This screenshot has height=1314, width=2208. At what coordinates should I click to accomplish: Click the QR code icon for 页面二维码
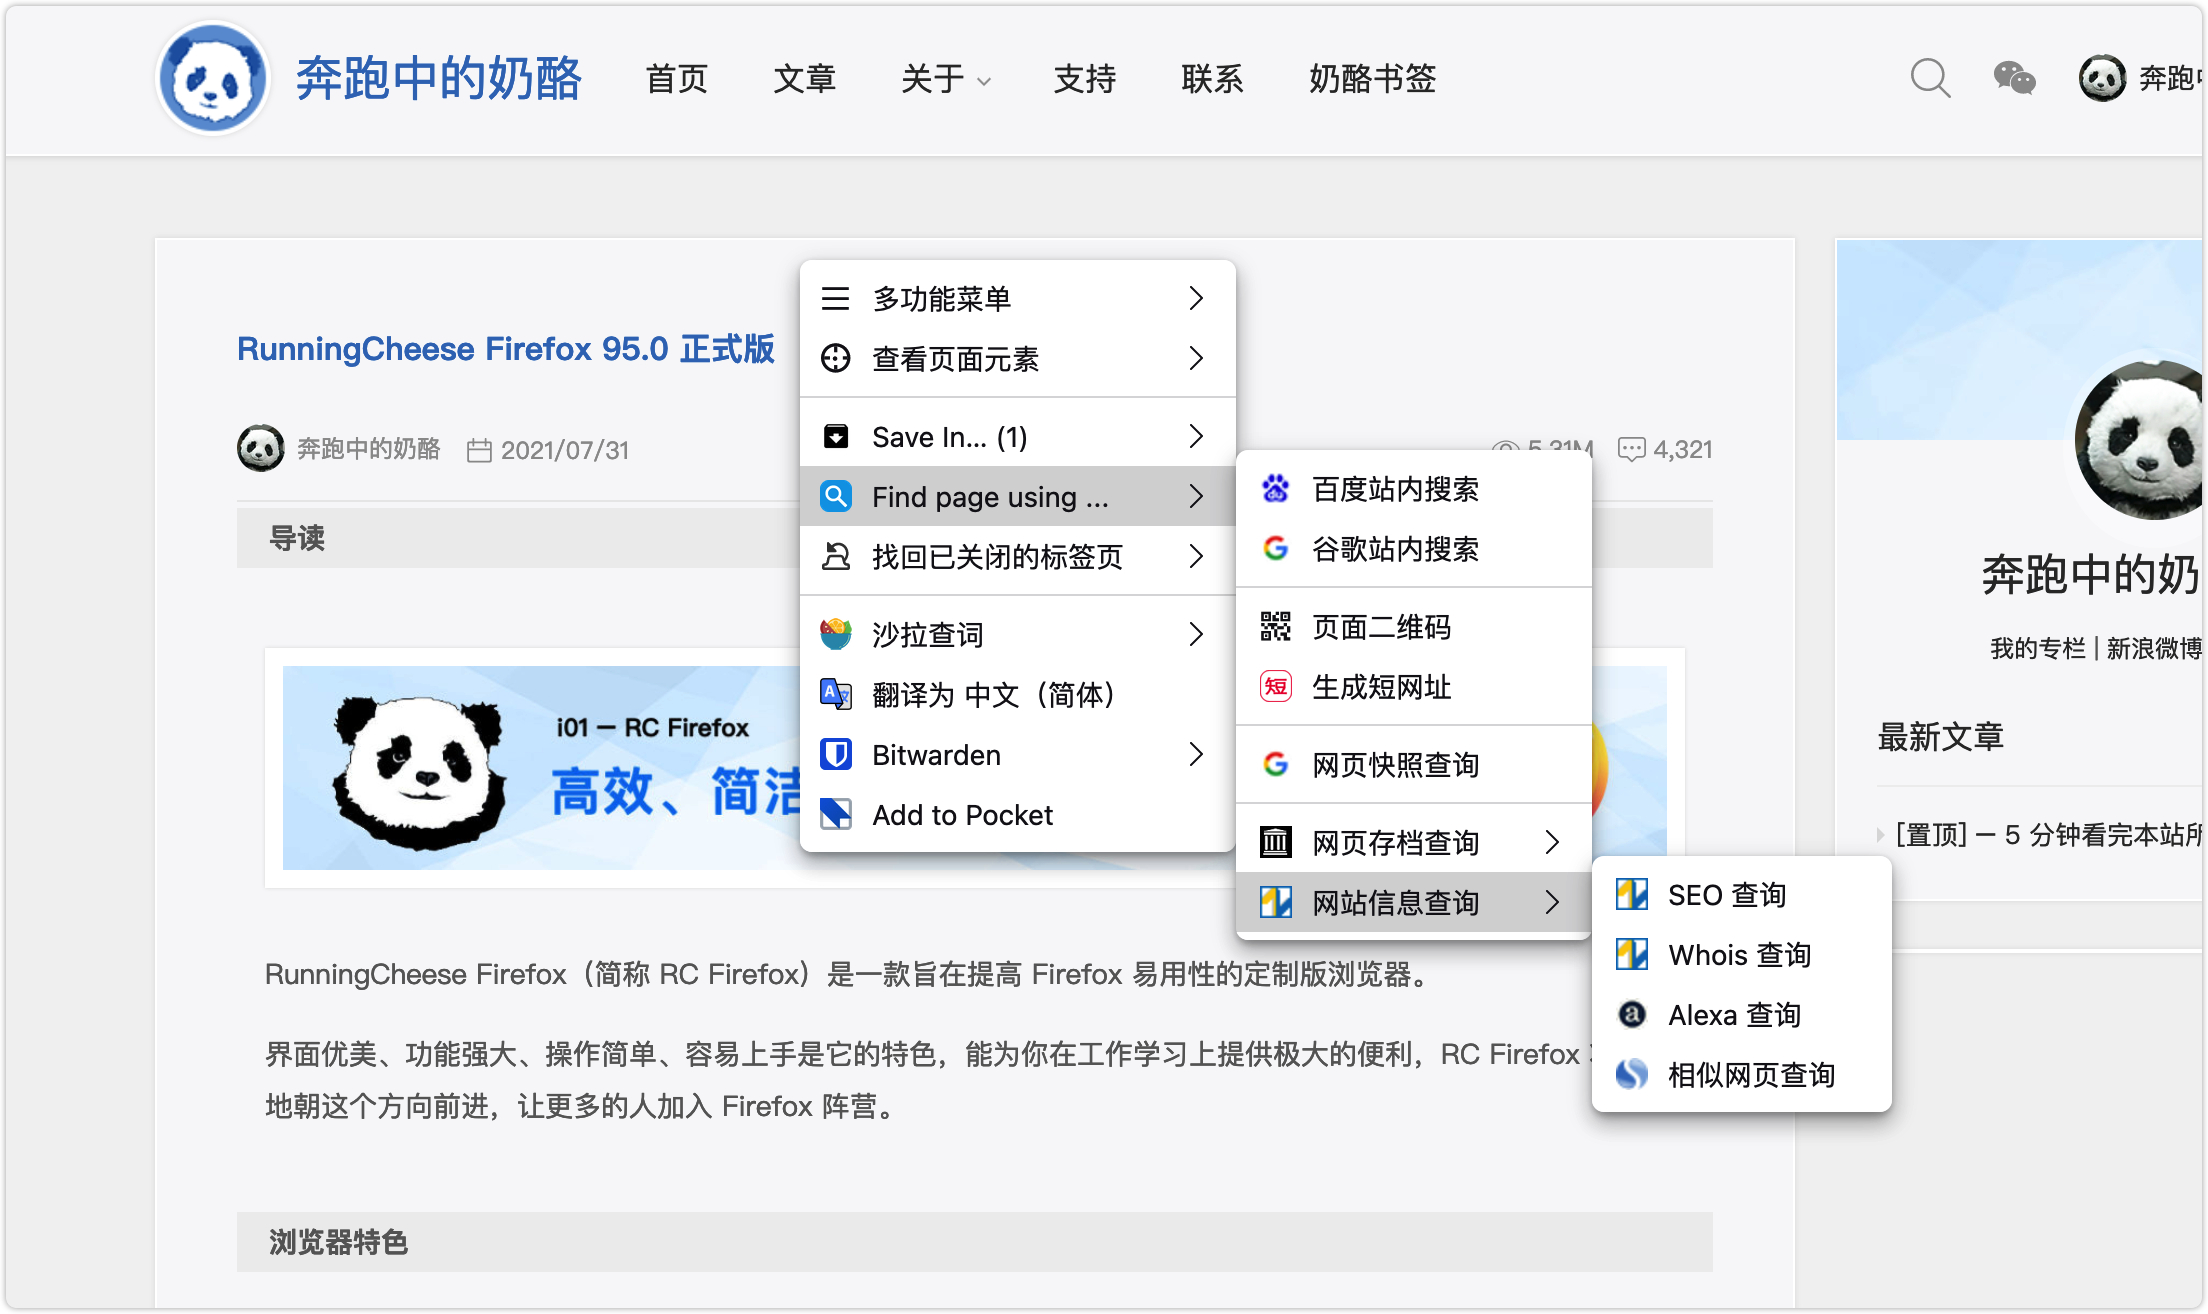click(x=1275, y=627)
